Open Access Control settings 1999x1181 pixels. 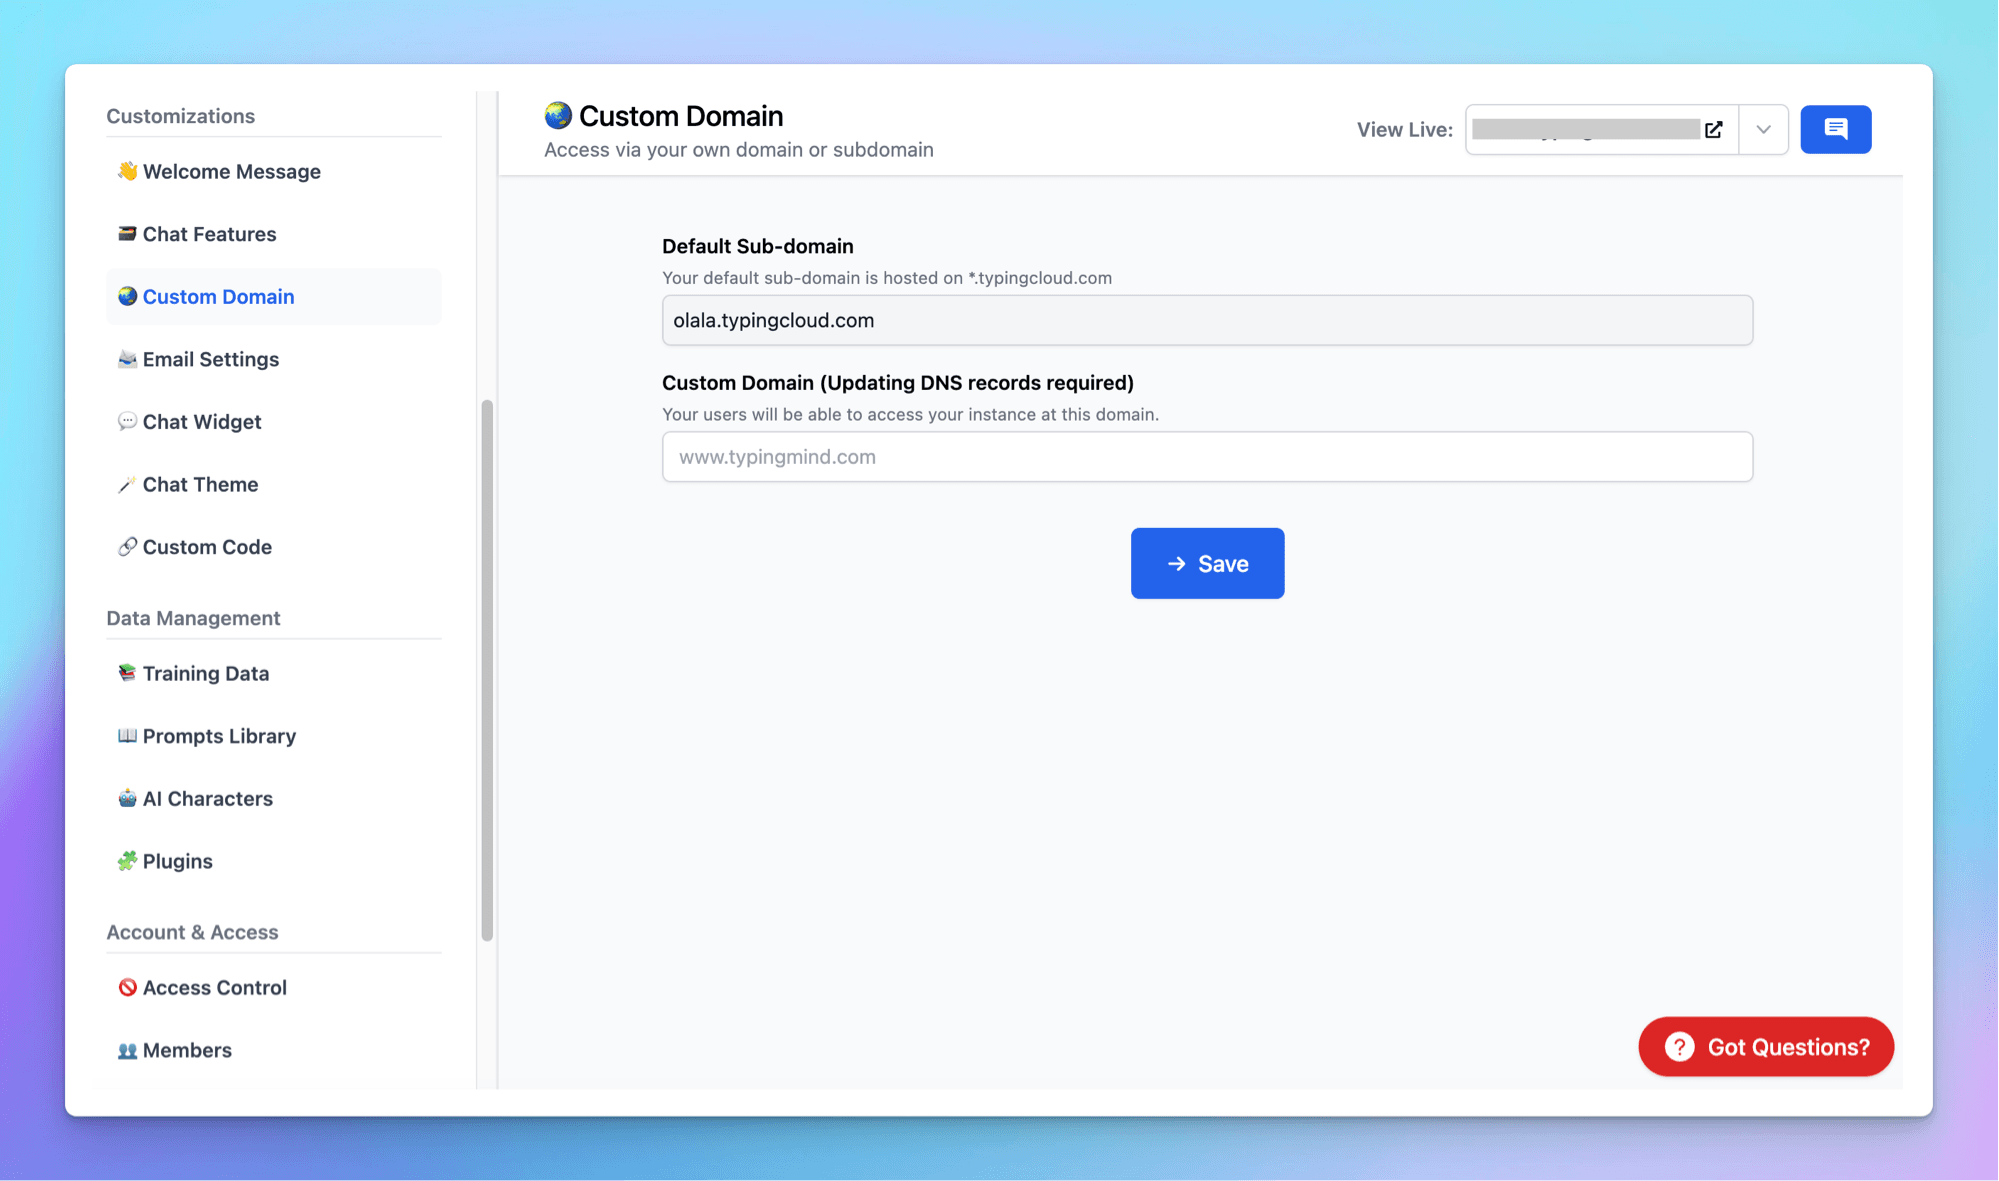pos(273,987)
